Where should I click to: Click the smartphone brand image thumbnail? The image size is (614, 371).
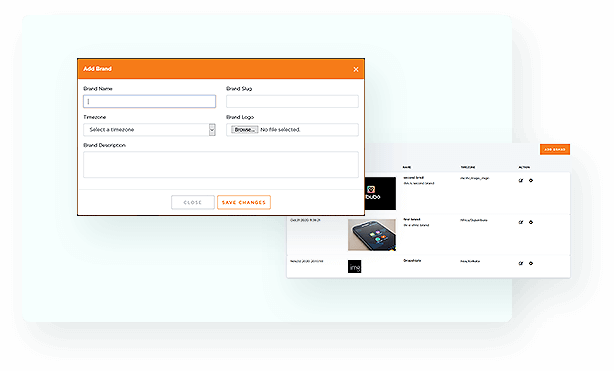tap(372, 235)
